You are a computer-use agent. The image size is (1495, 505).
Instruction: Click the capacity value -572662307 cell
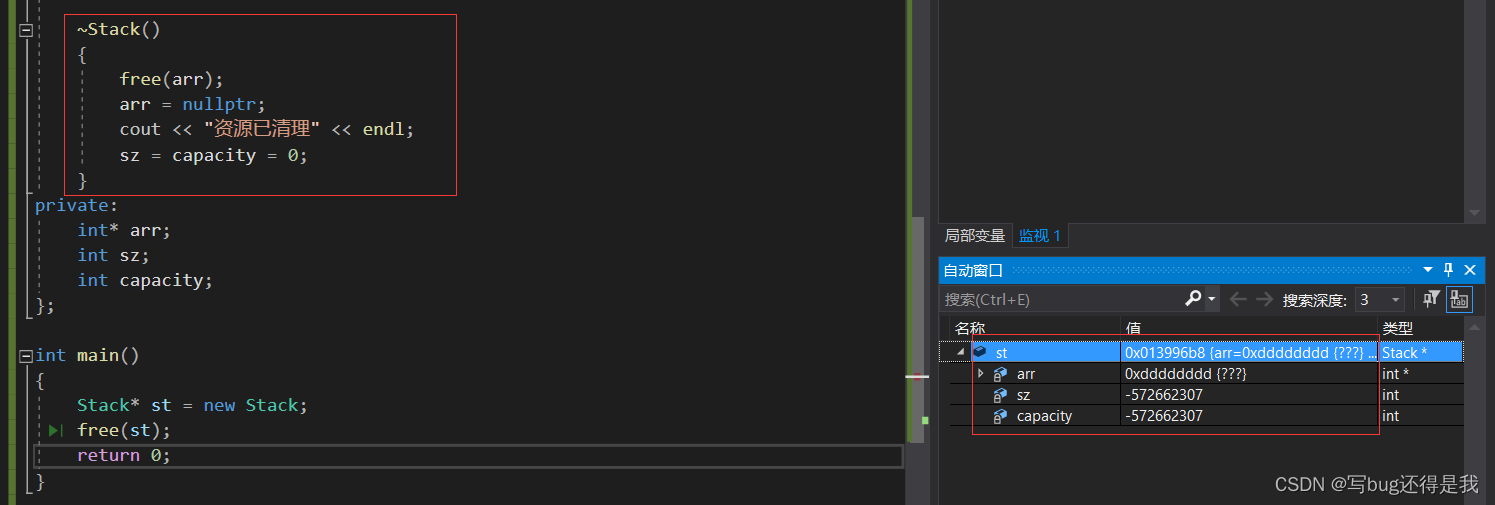click(1250, 416)
